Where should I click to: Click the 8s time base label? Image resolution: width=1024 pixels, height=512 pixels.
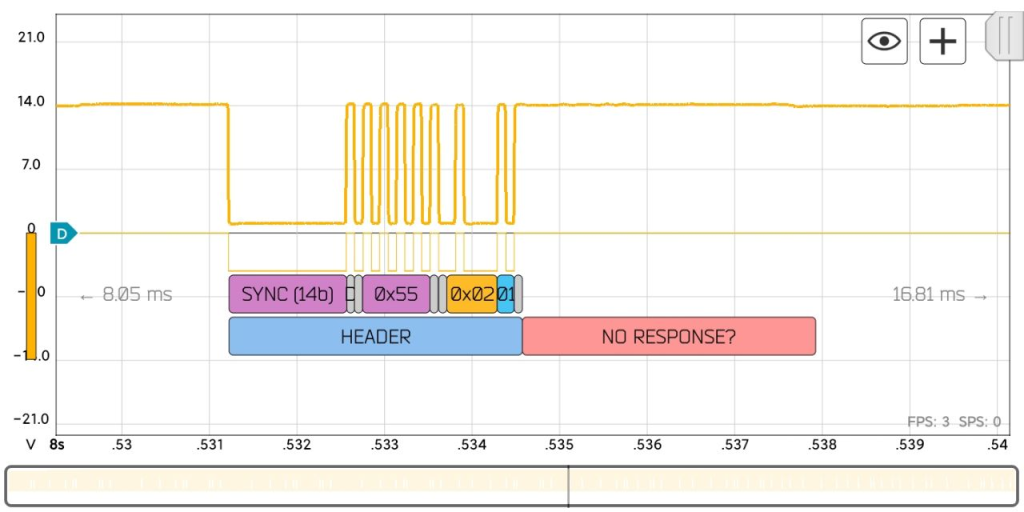pos(58,443)
